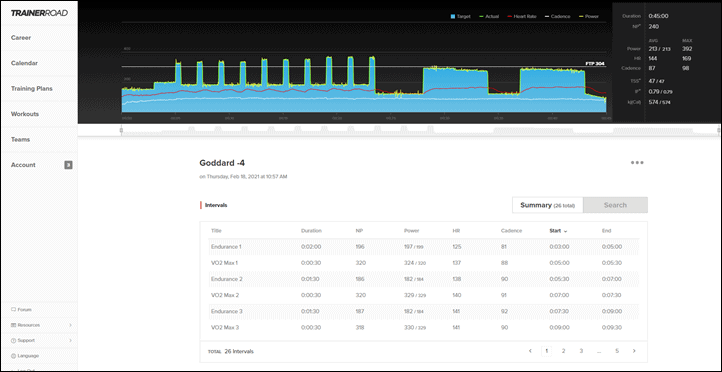Sort intervals by End column
Image resolution: width=722 pixels, height=372 pixels.
click(606, 231)
